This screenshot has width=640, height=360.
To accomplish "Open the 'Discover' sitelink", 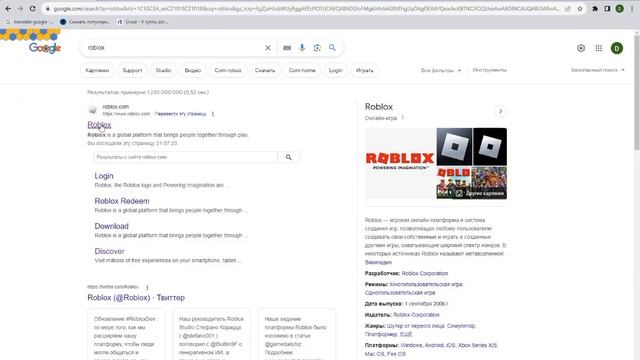I will (109, 251).
